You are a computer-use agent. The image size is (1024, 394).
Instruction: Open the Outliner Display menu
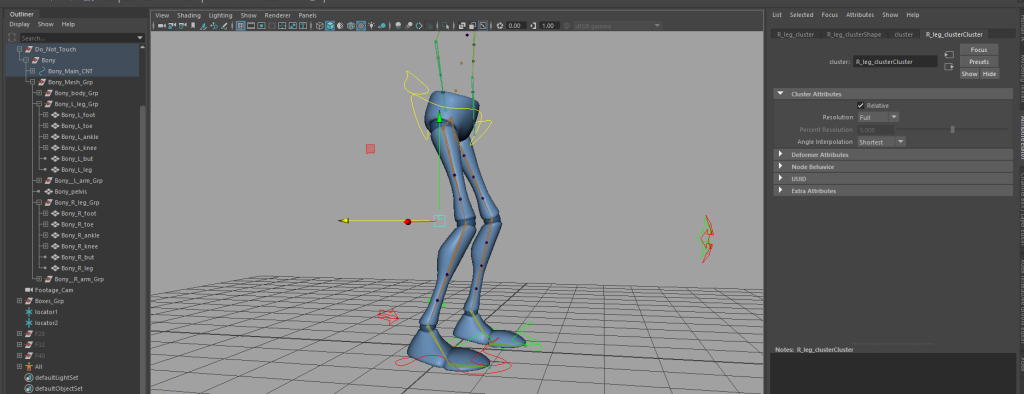click(x=20, y=24)
